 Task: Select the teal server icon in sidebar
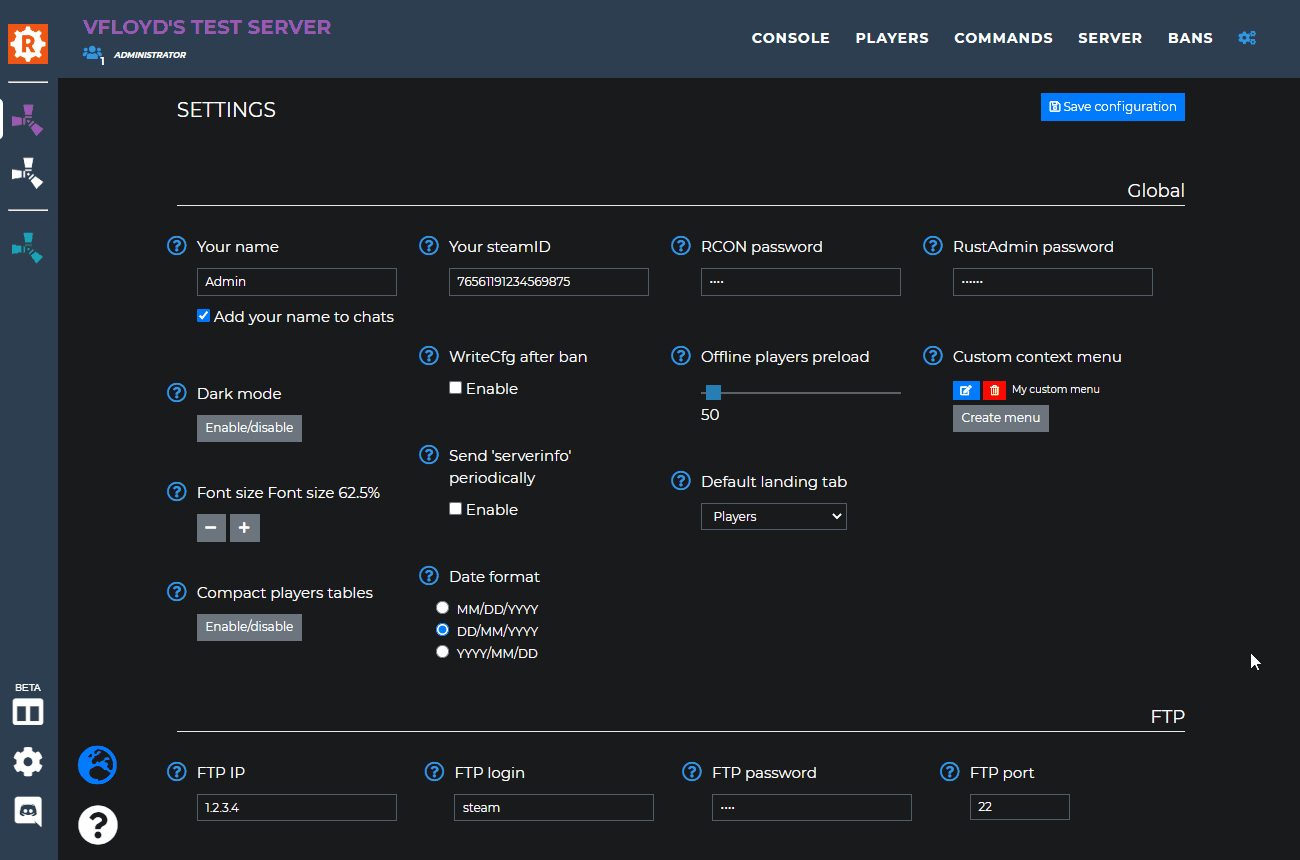pyautogui.click(x=27, y=247)
